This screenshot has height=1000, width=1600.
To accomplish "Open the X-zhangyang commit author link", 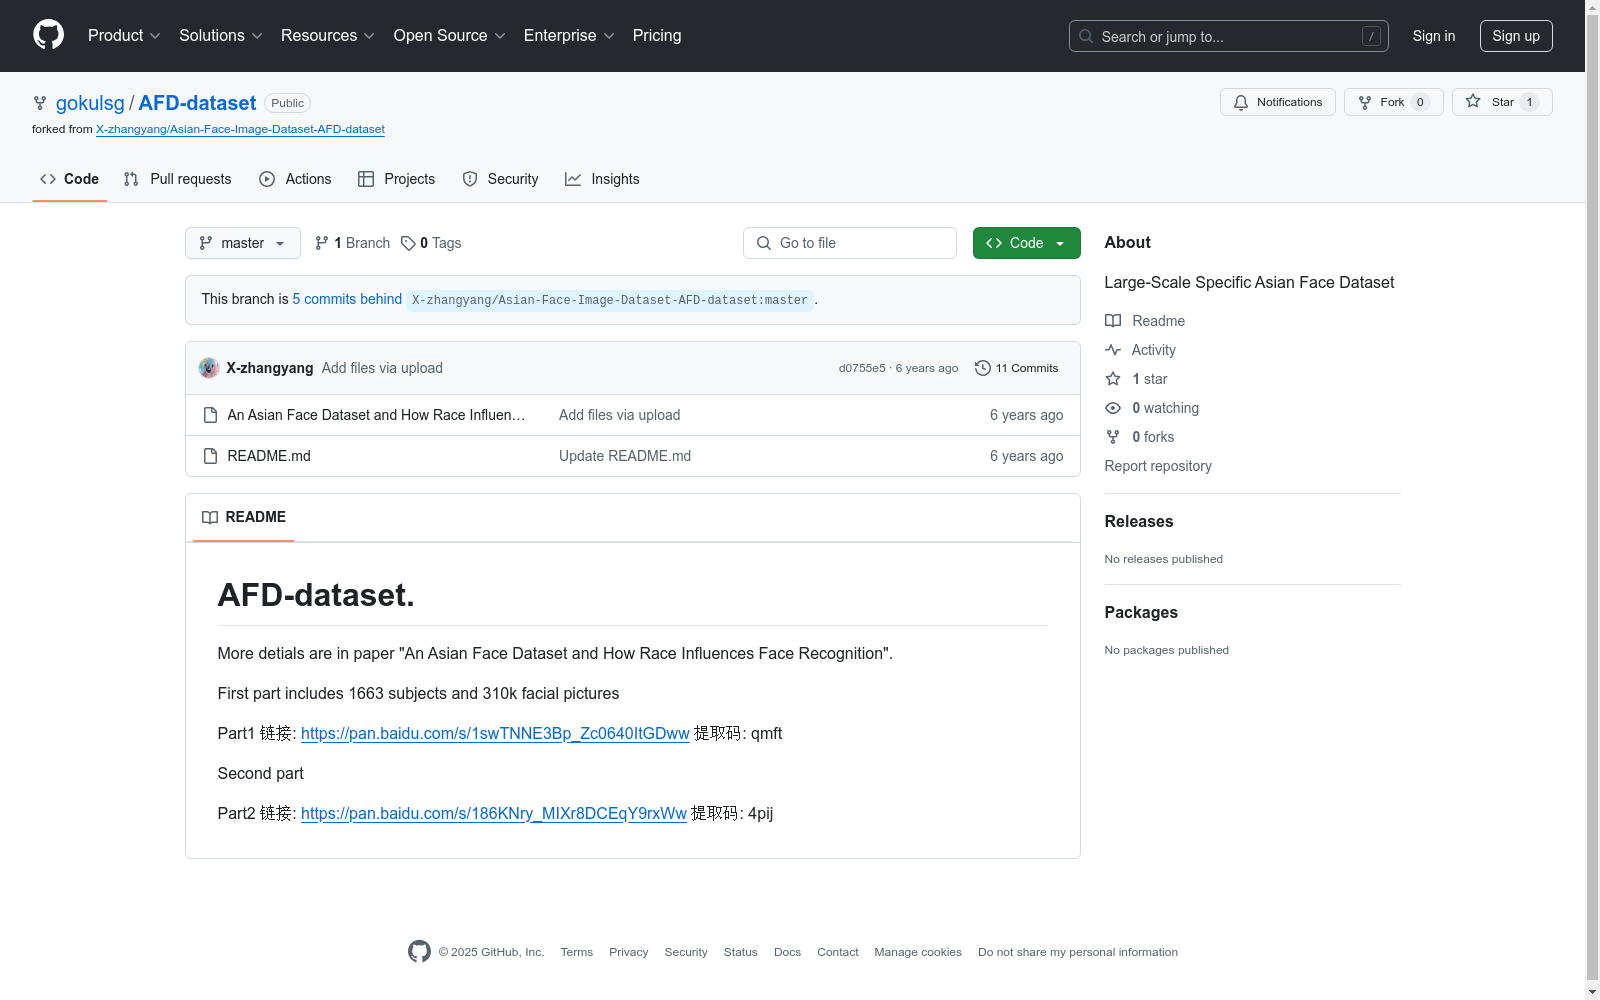I will point(270,368).
